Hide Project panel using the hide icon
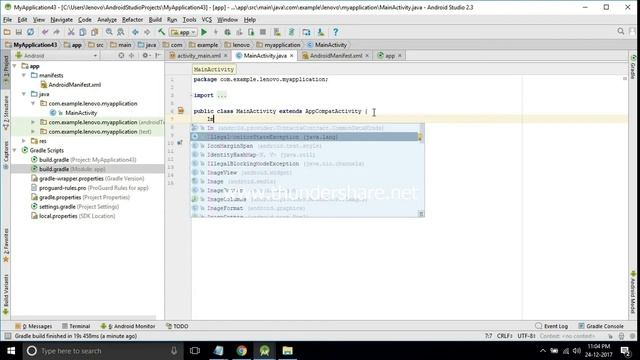Screen dimensions: 640x360 click(158, 56)
